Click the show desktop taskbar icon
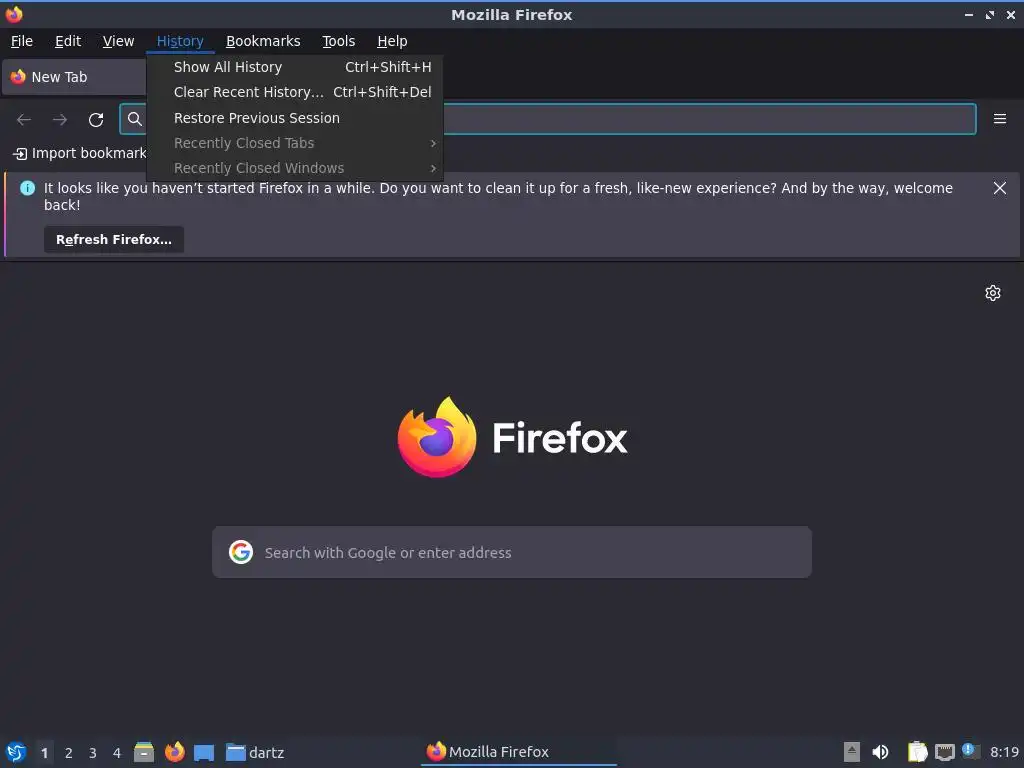The width and height of the screenshot is (1024, 768). [x=204, y=752]
